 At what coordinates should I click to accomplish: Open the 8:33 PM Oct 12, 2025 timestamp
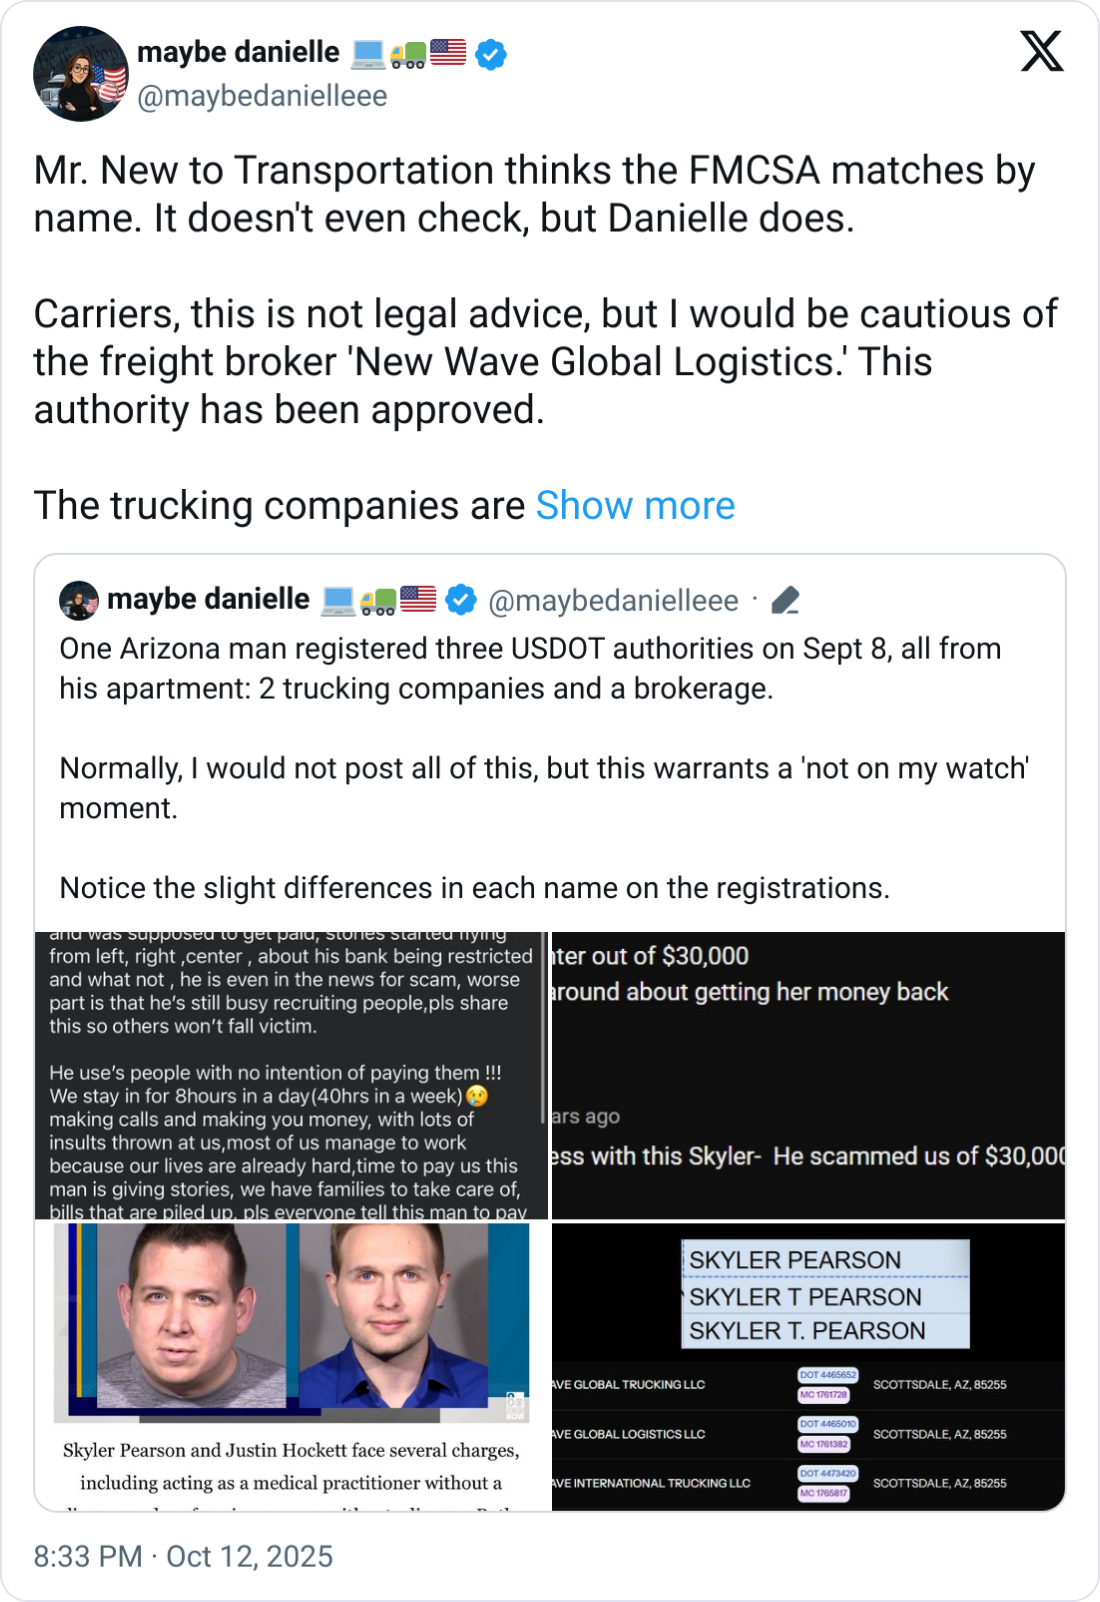[183, 1556]
